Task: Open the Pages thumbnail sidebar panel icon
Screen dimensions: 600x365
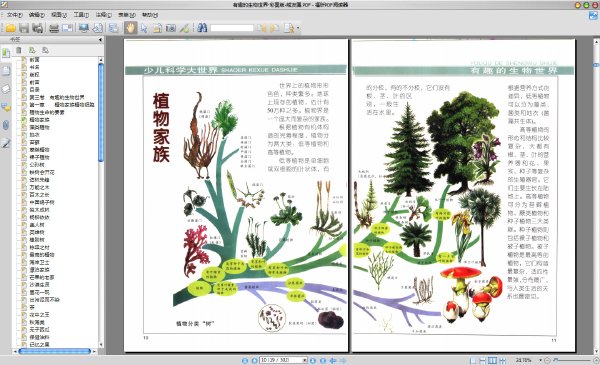Action: [6, 71]
